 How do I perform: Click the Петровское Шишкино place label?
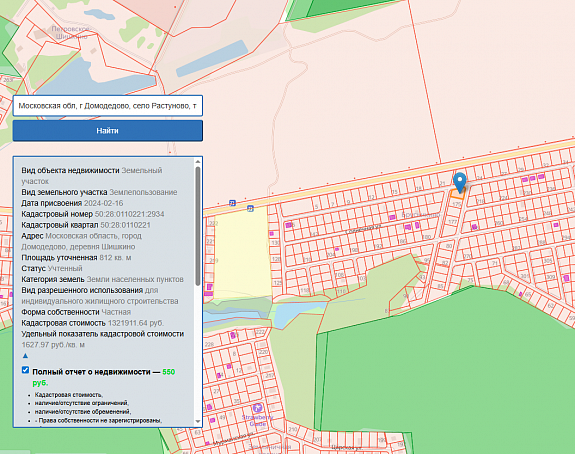tap(71, 32)
